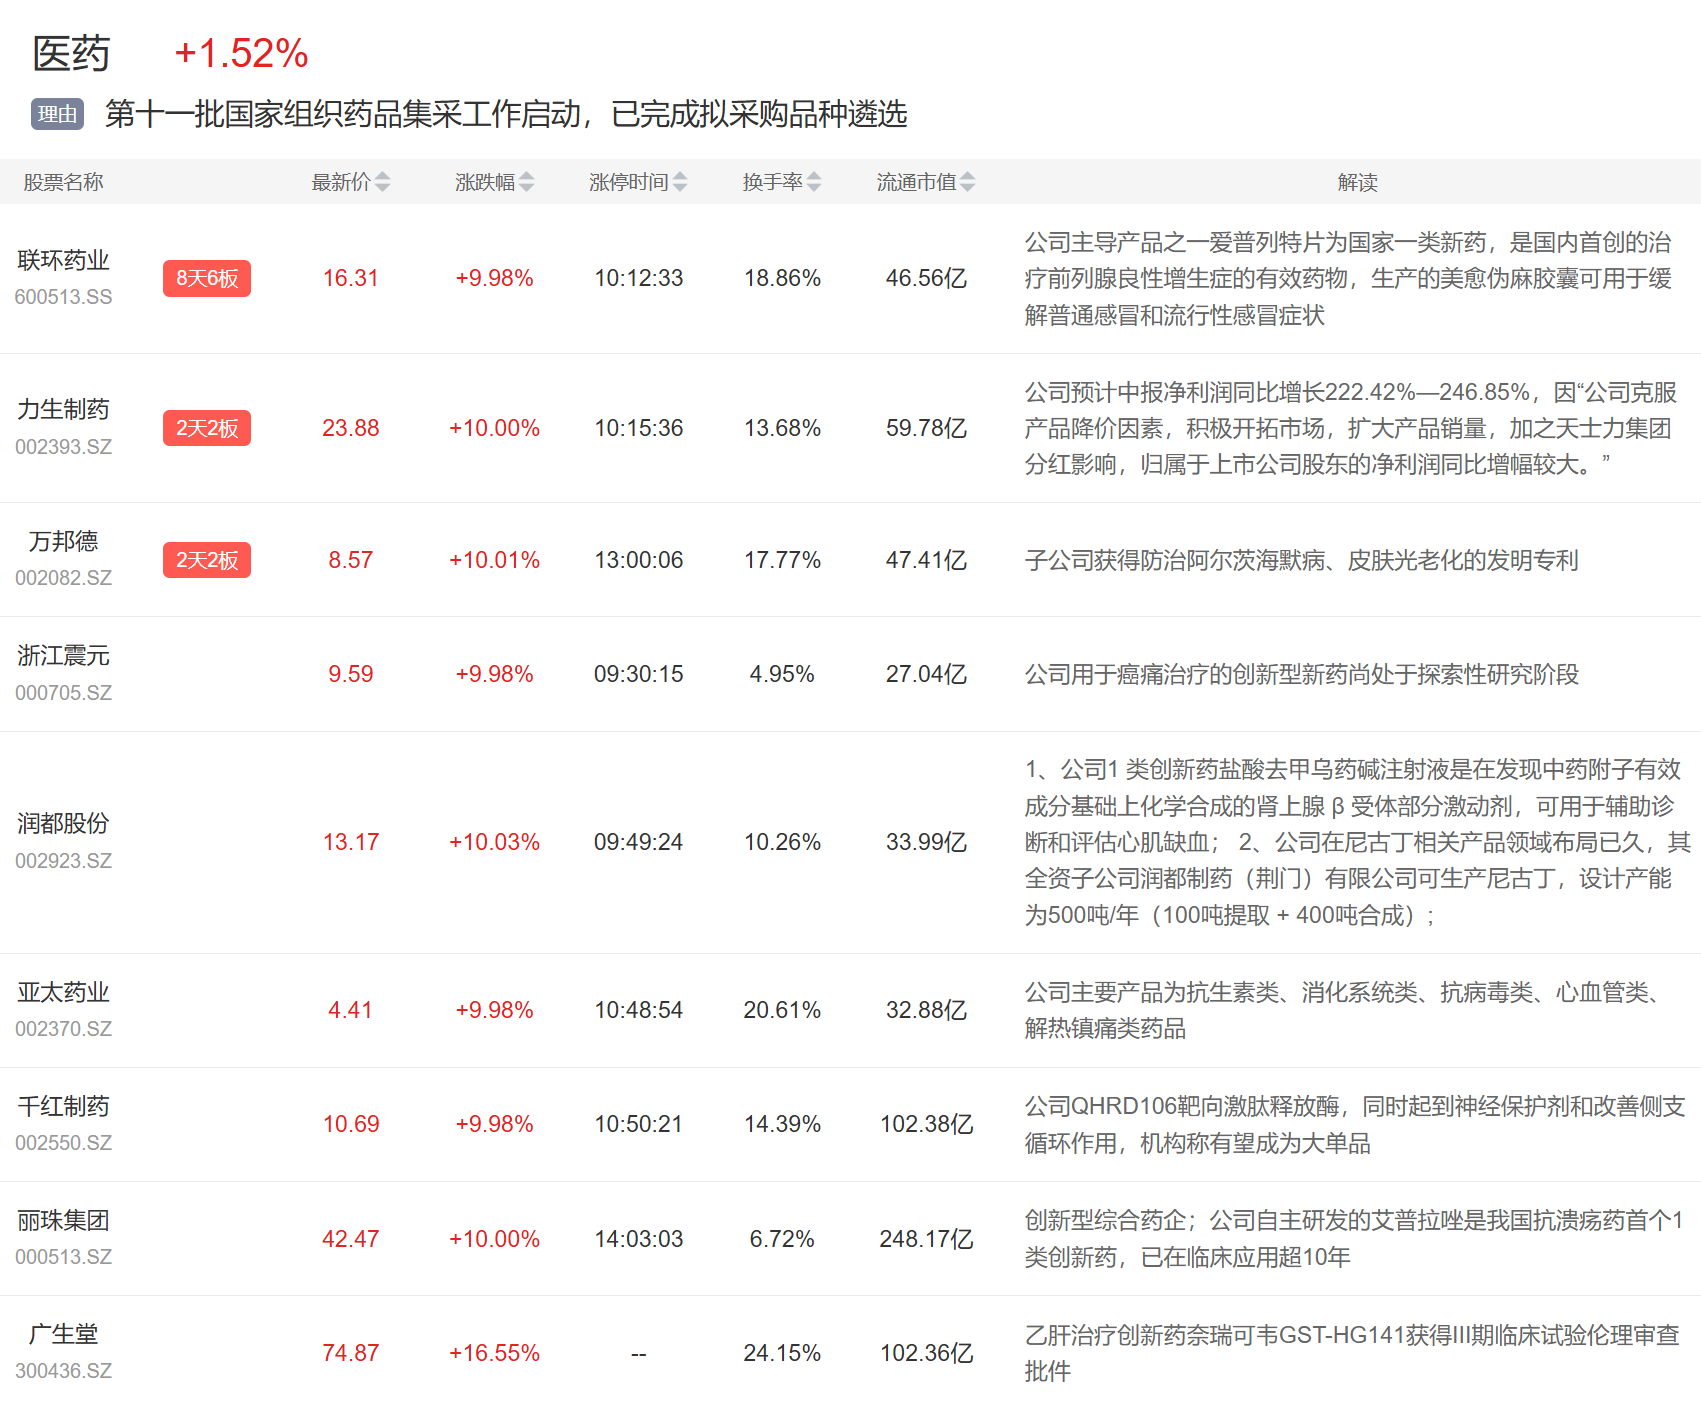
Task: Click the 2天2板 badge for 力生制药
Action: click(206, 428)
